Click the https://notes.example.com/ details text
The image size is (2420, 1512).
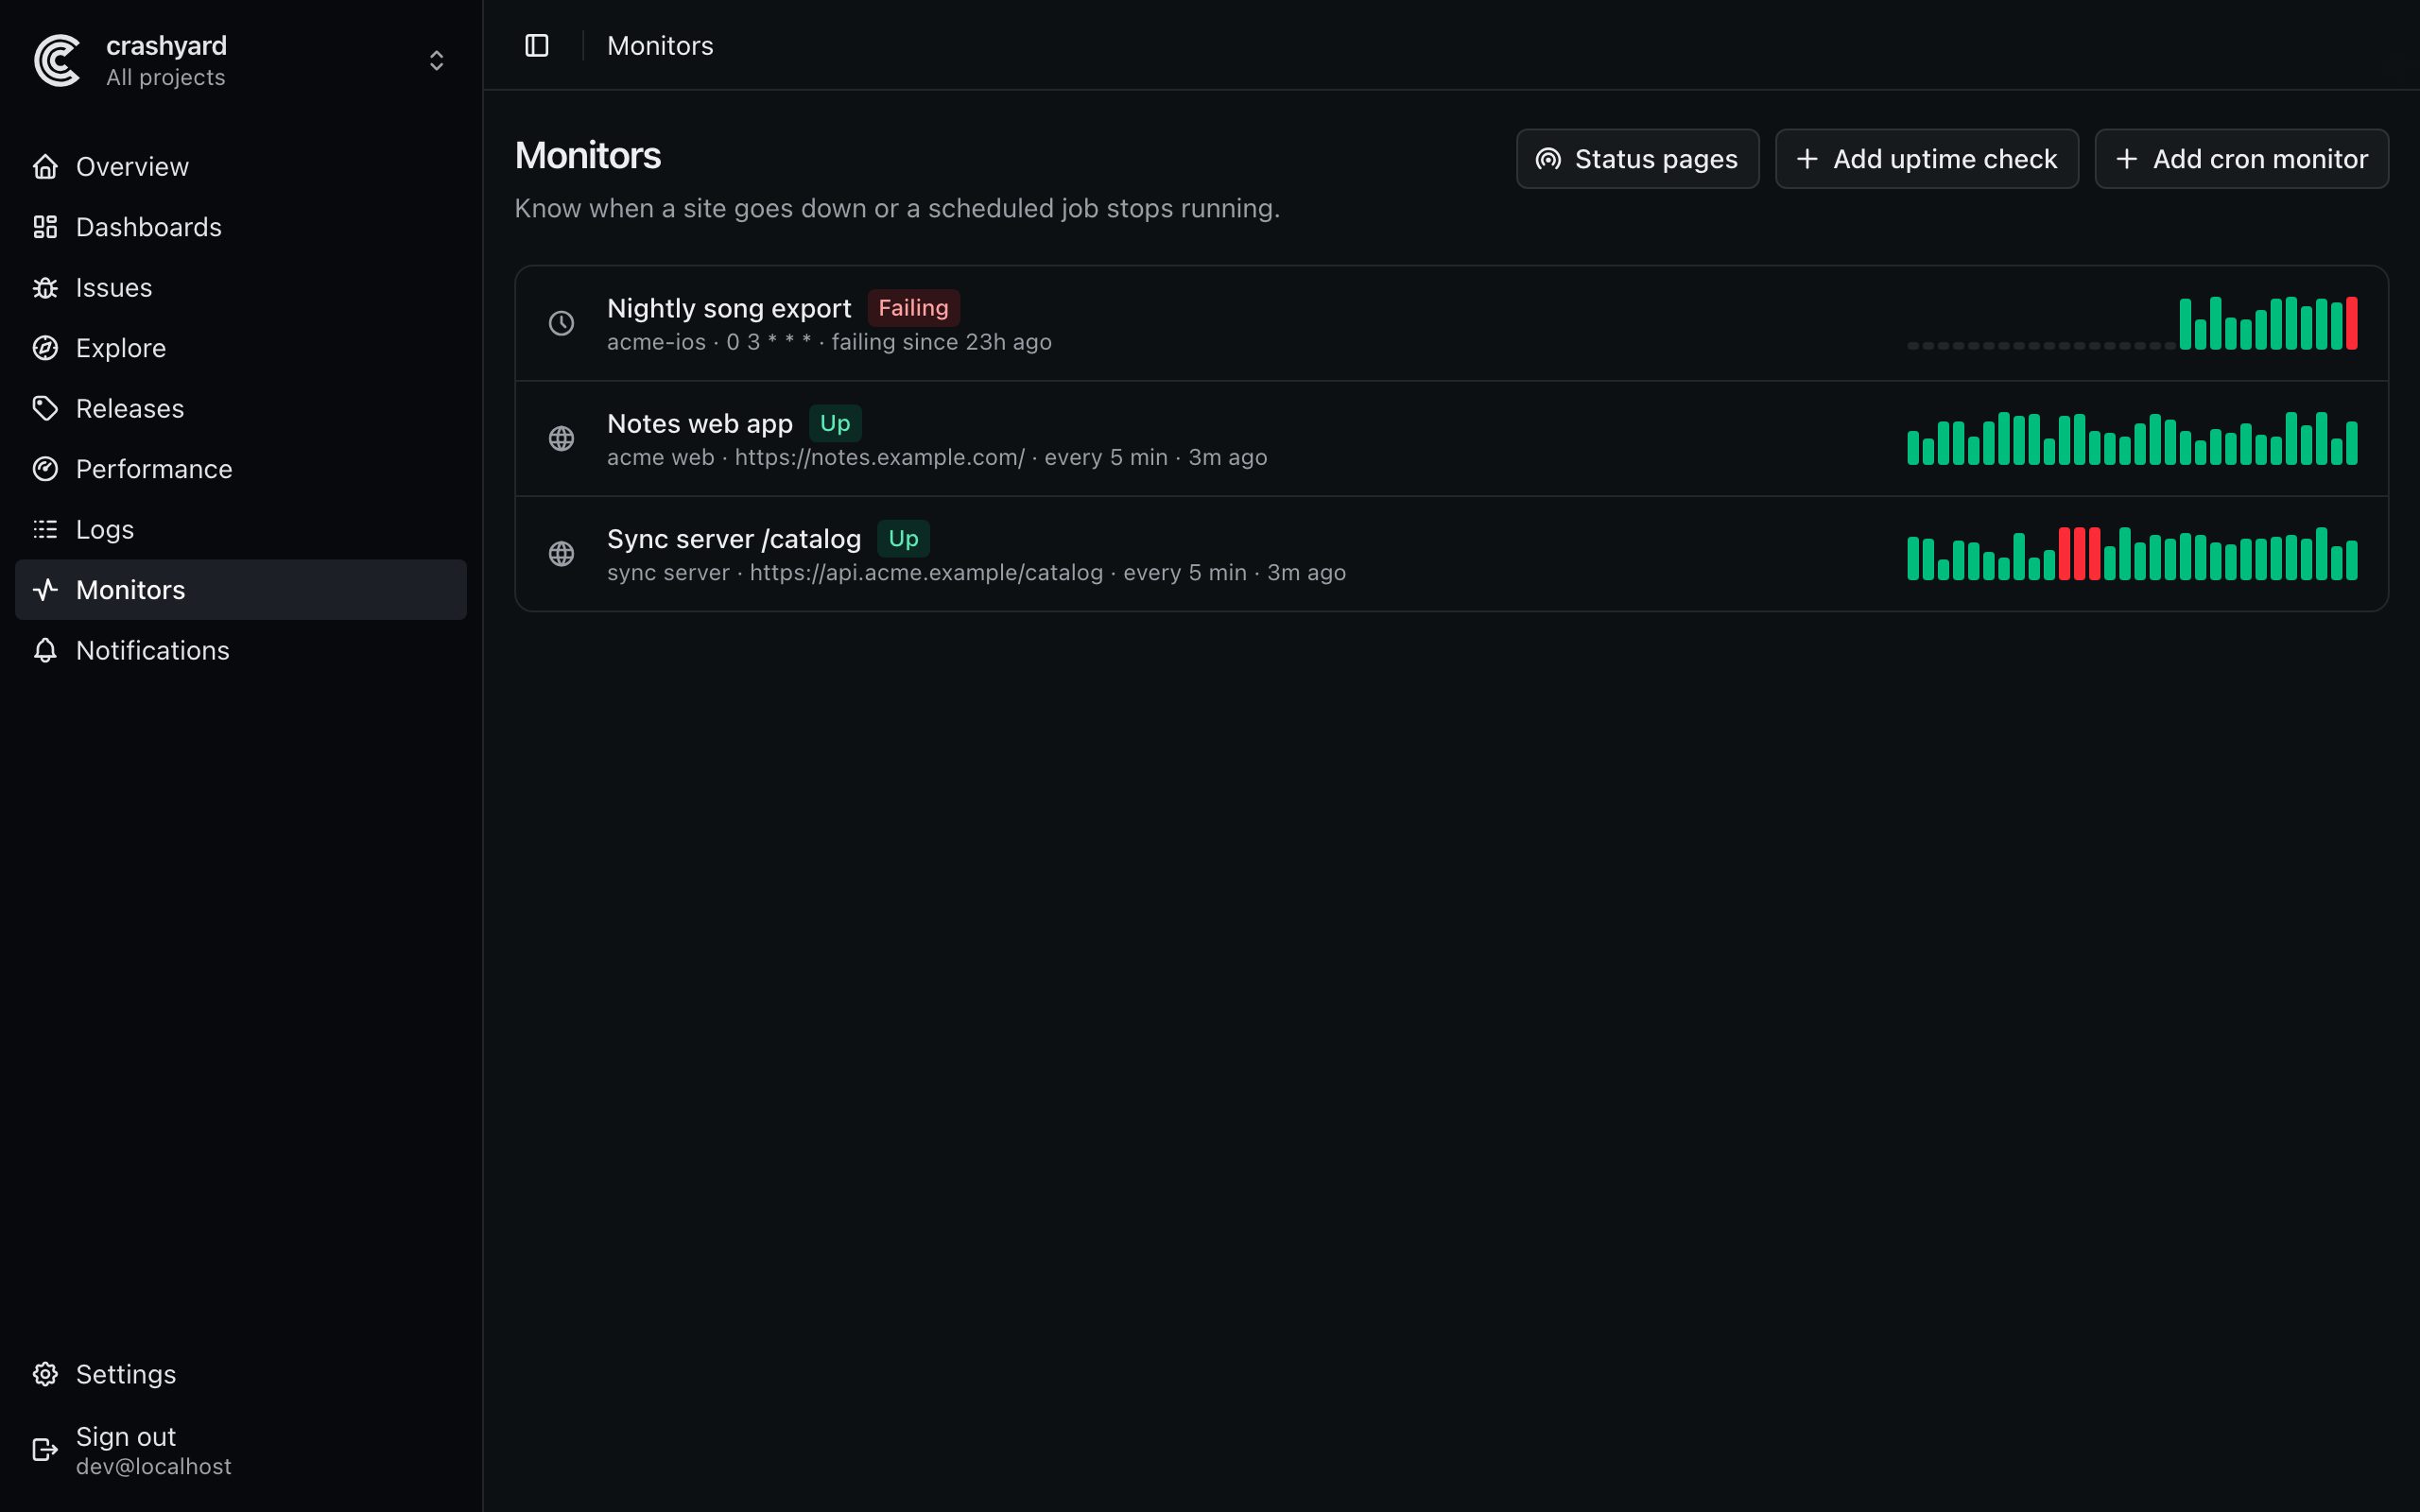879,458
